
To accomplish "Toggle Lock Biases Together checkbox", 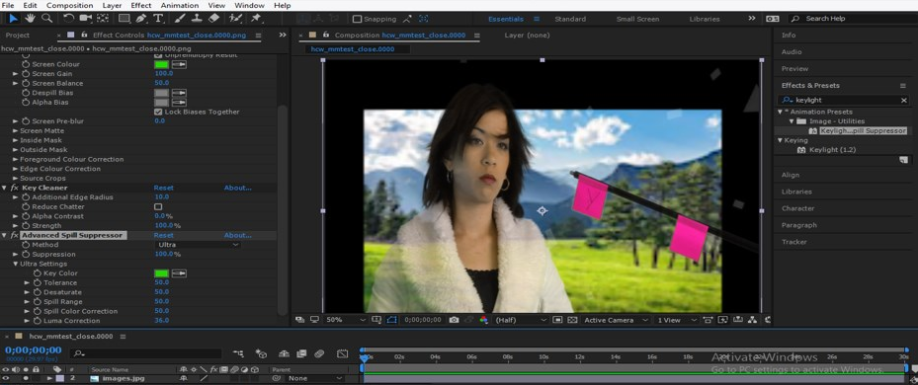I will 158,112.
